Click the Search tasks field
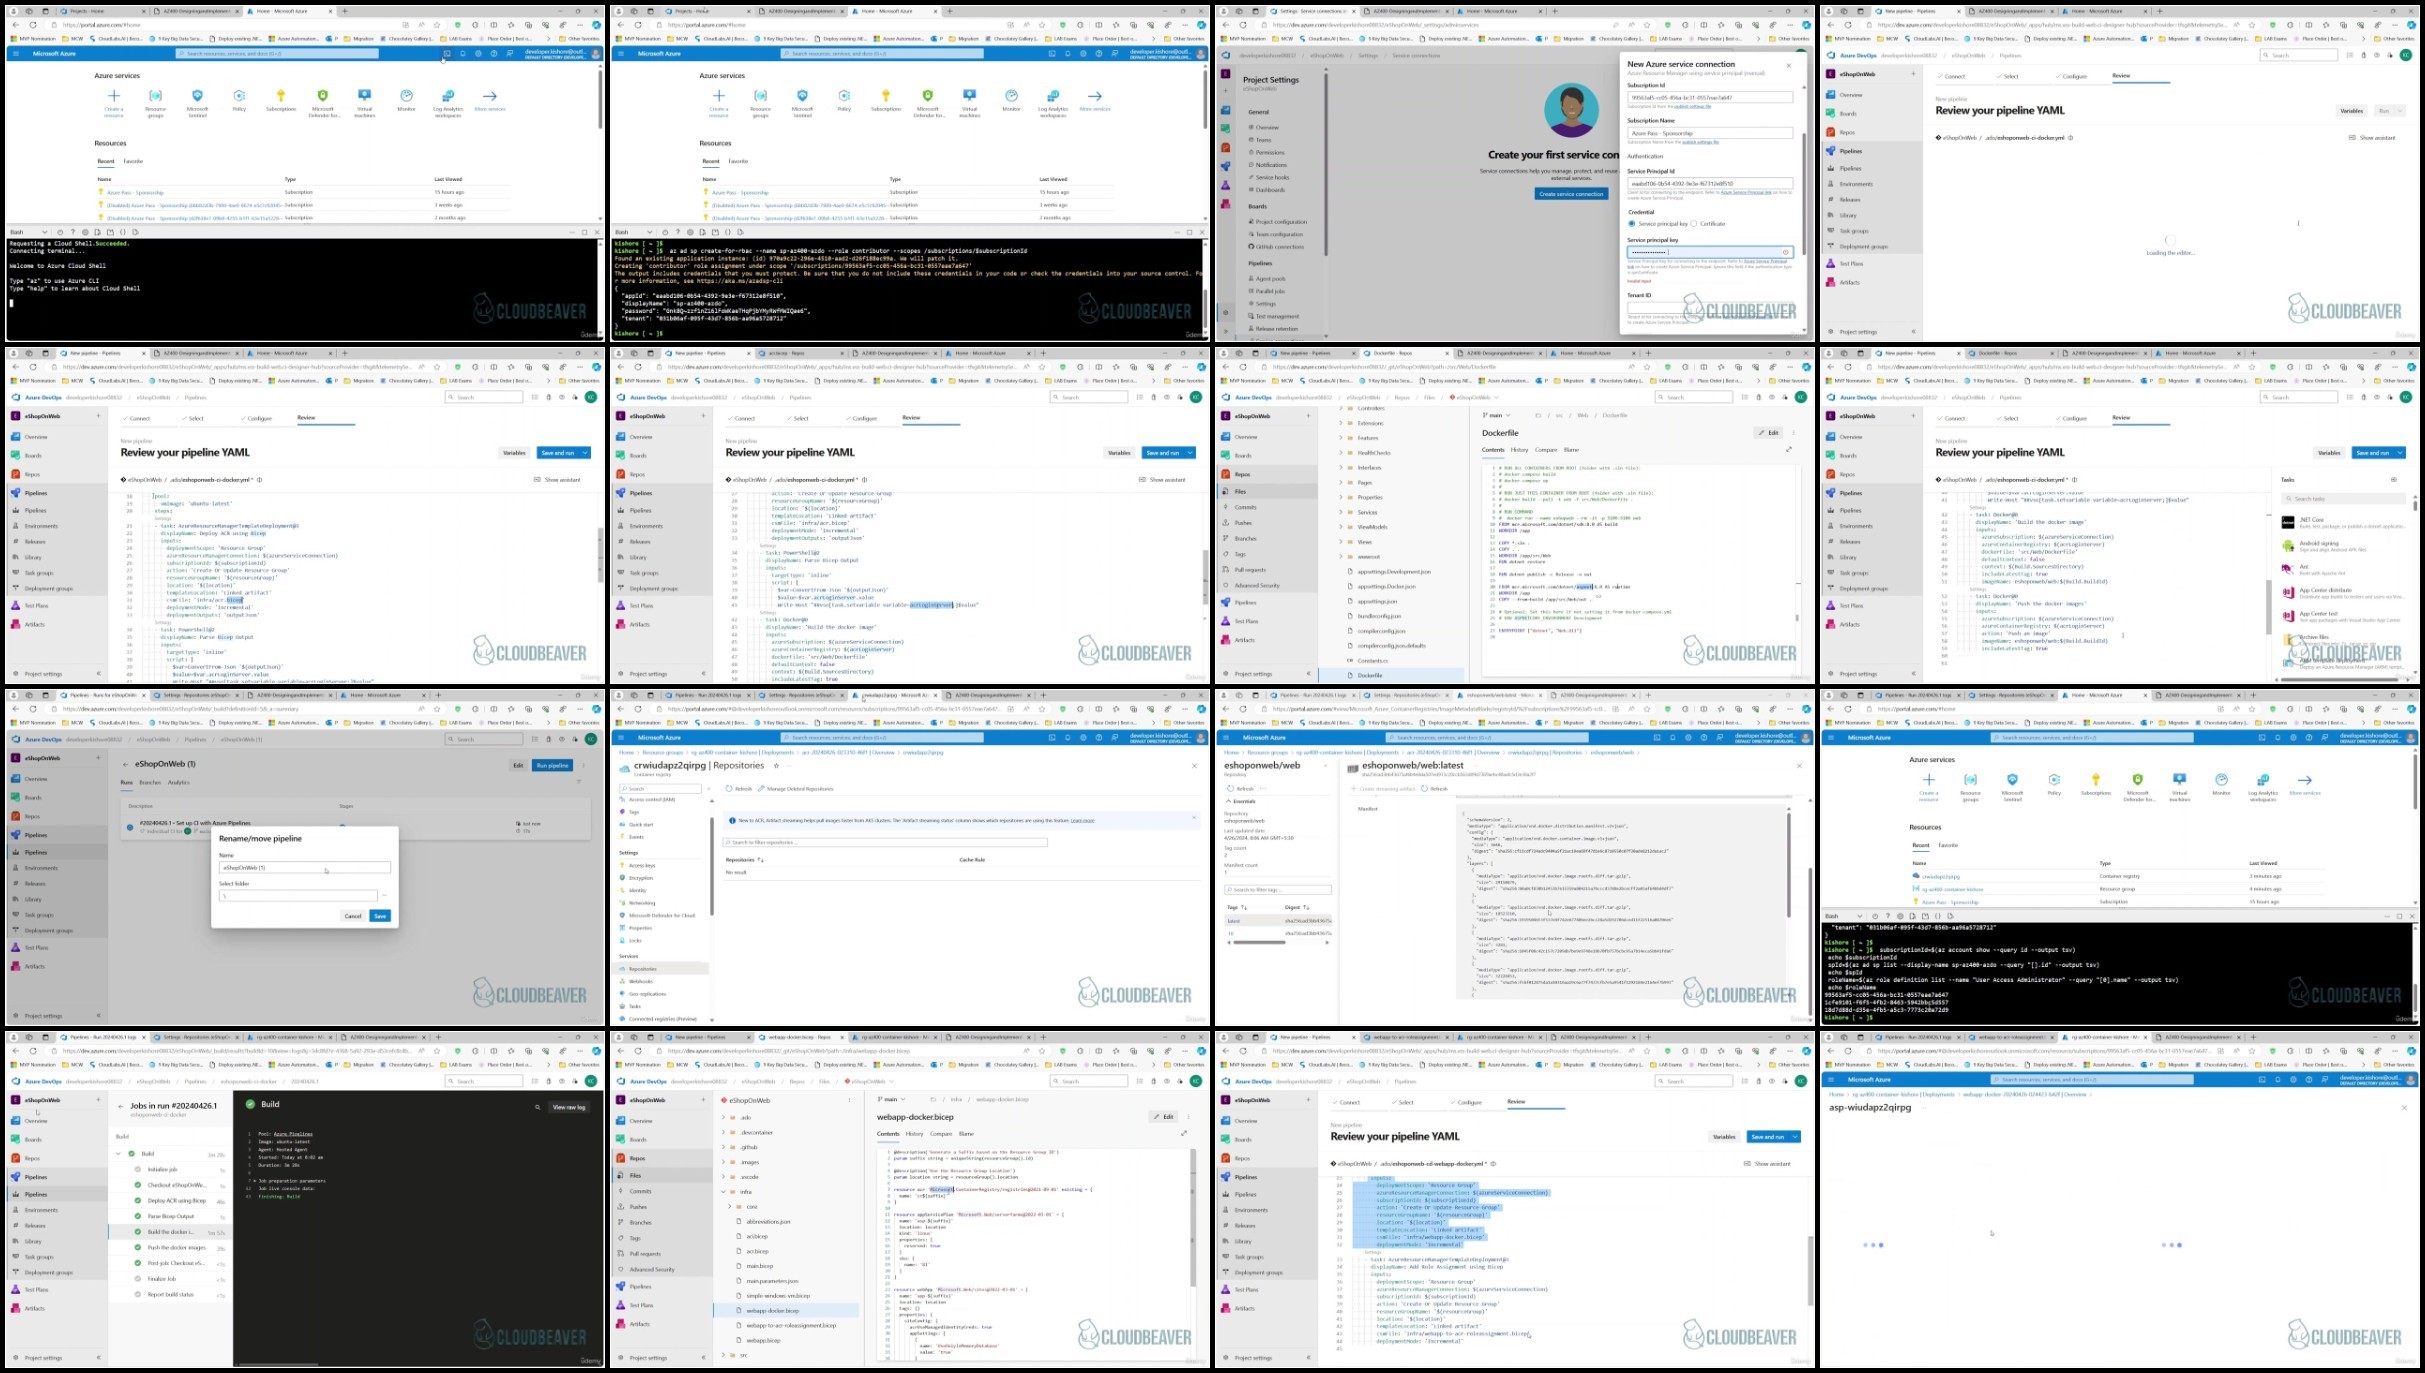 click(x=2344, y=498)
